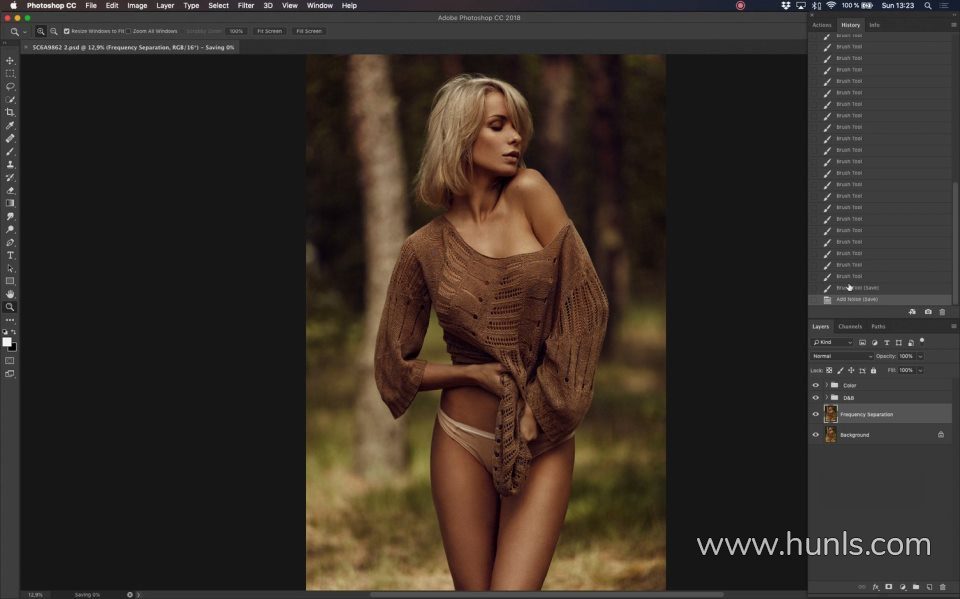Expand the D&B layer group
Screen dimensions: 960x599
coord(826,398)
